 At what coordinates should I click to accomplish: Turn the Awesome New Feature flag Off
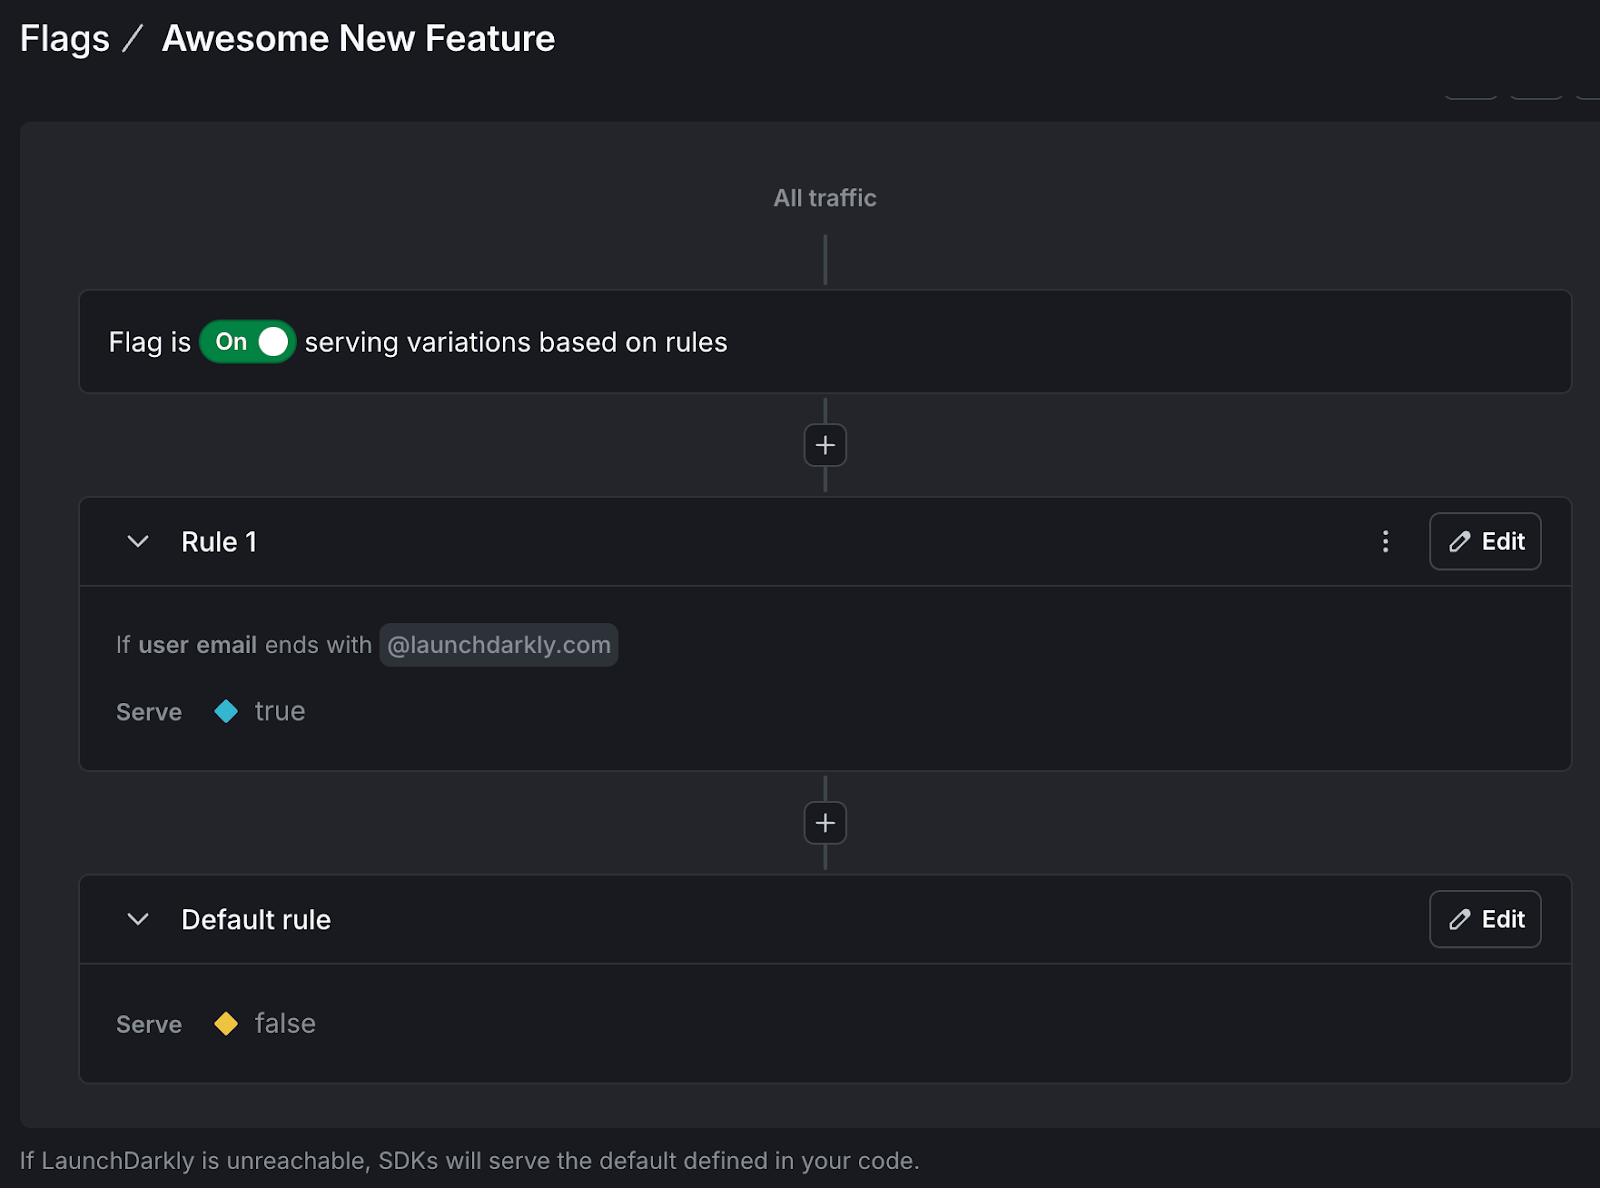tap(248, 341)
